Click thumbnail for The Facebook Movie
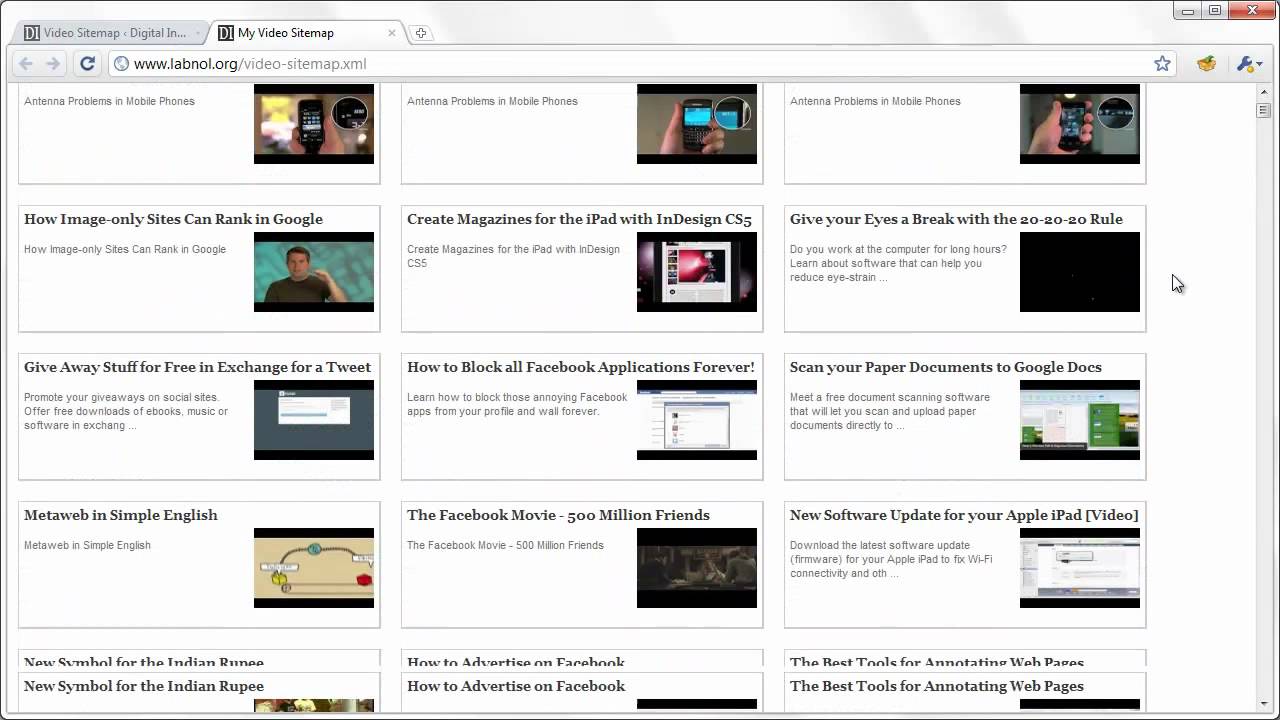The height and width of the screenshot is (720, 1280). click(697, 568)
